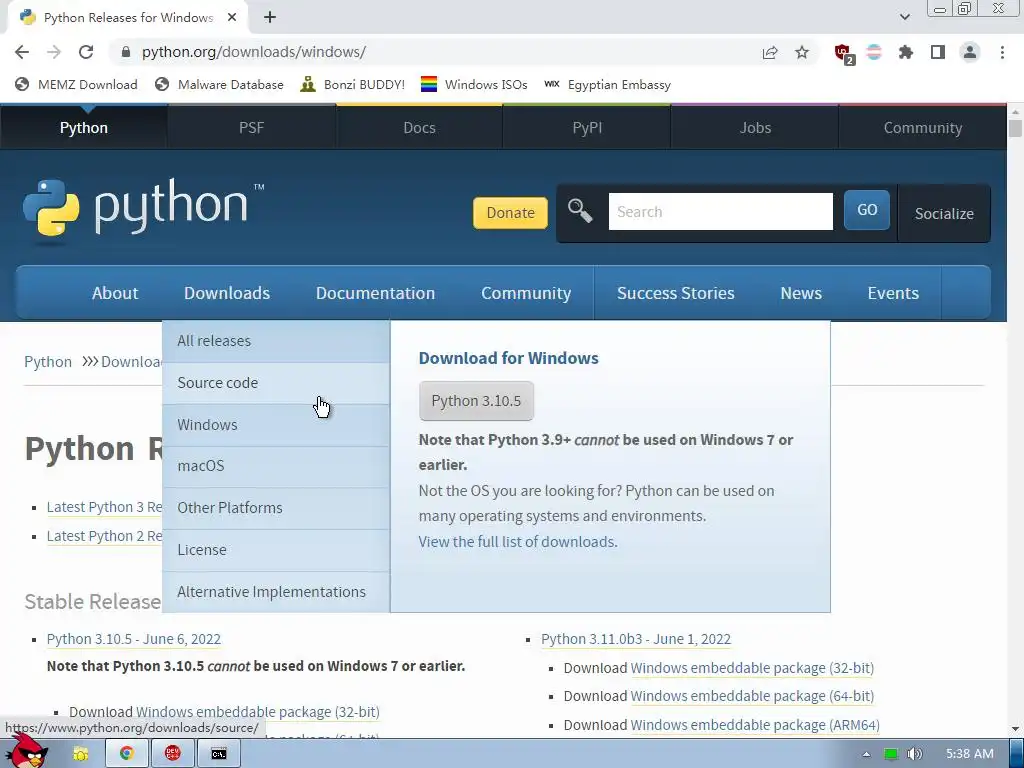Open the Windows ISOs bookmark
This screenshot has height=768, width=1024.
[474, 85]
